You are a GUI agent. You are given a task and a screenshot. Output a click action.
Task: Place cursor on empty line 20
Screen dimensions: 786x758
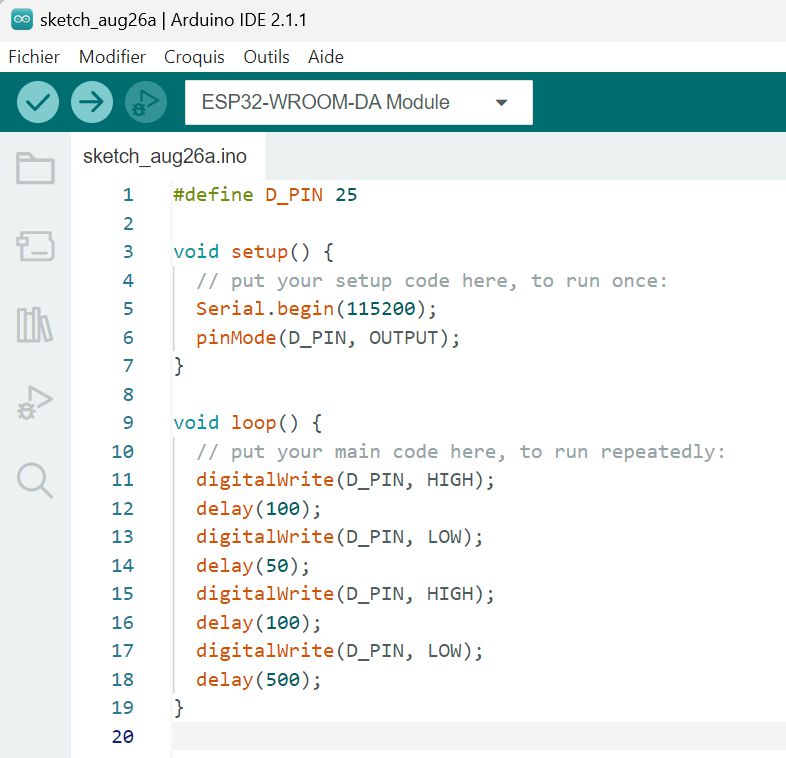[x=478, y=736]
